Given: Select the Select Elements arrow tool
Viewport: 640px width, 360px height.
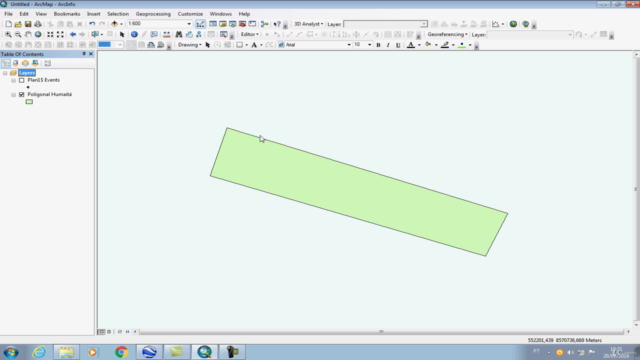Looking at the screenshot, I should 122,34.
